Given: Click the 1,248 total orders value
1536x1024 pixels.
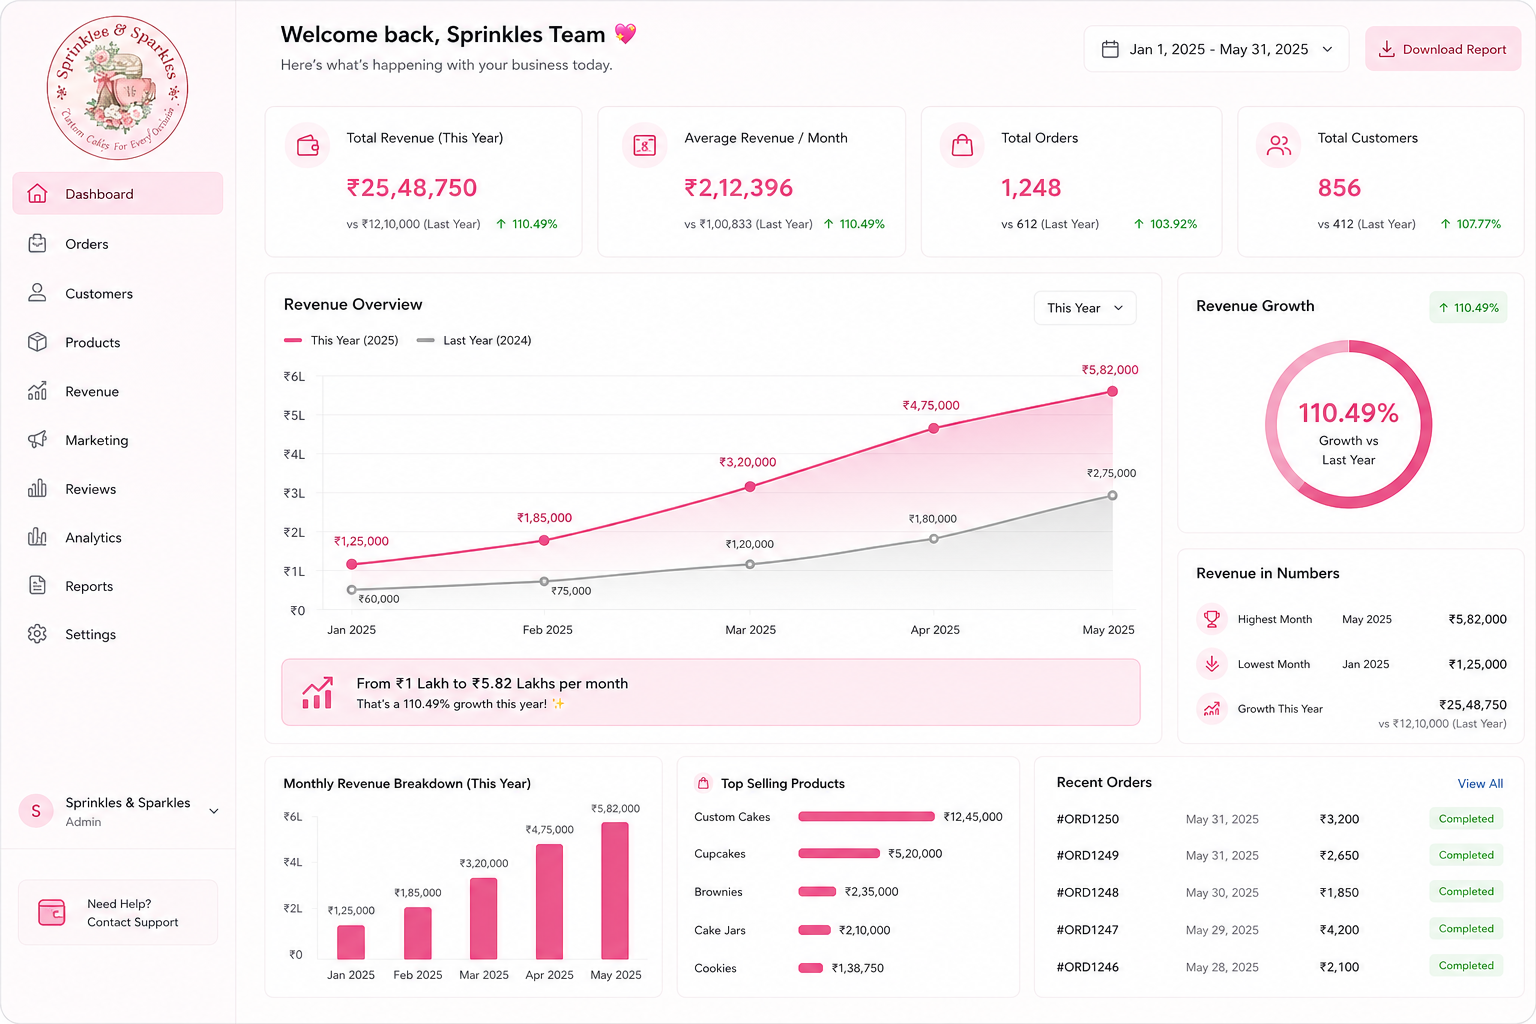Looking at the screenshot, I should (1031, 188).
